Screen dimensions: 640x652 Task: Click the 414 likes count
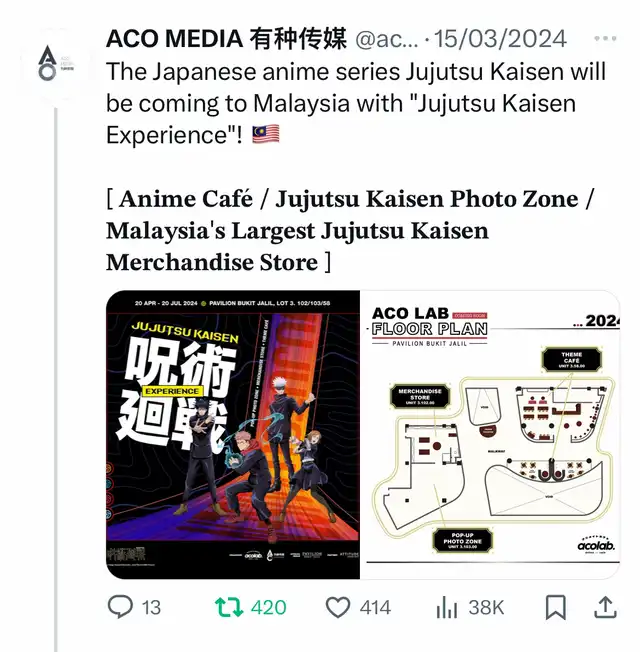376,608
